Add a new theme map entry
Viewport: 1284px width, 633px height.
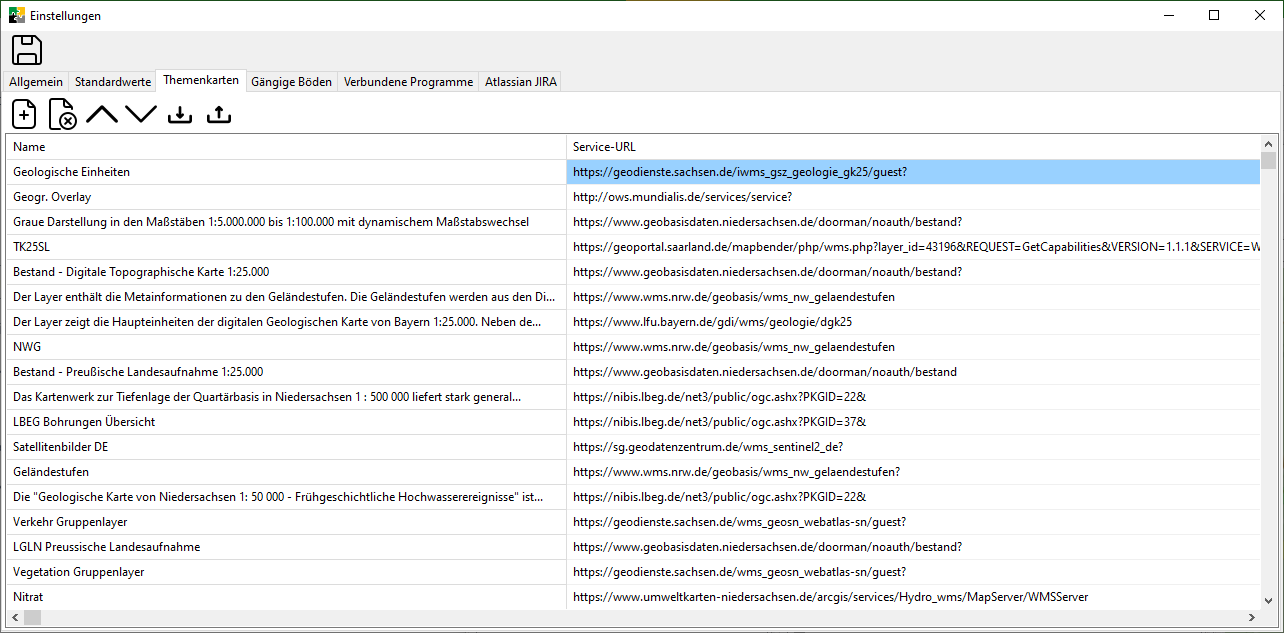point(24,114)
